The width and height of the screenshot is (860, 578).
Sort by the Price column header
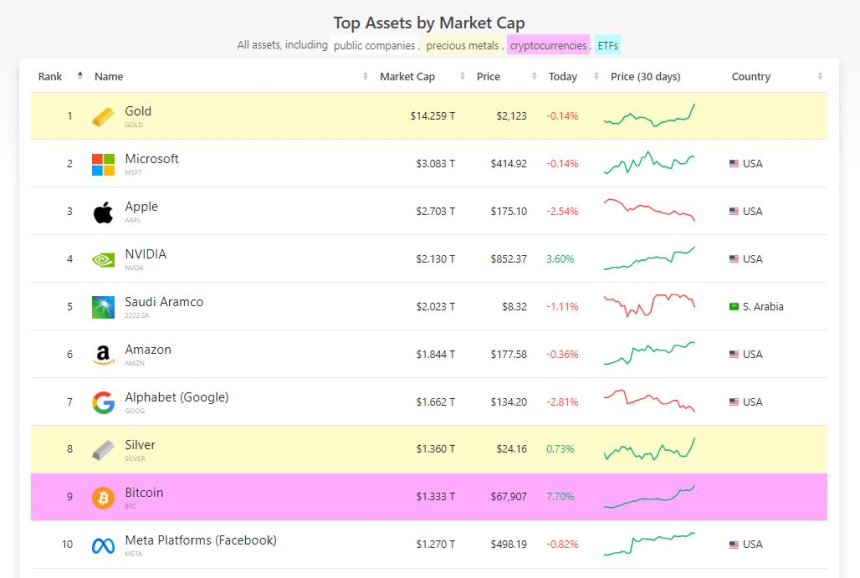pos(488,77)
